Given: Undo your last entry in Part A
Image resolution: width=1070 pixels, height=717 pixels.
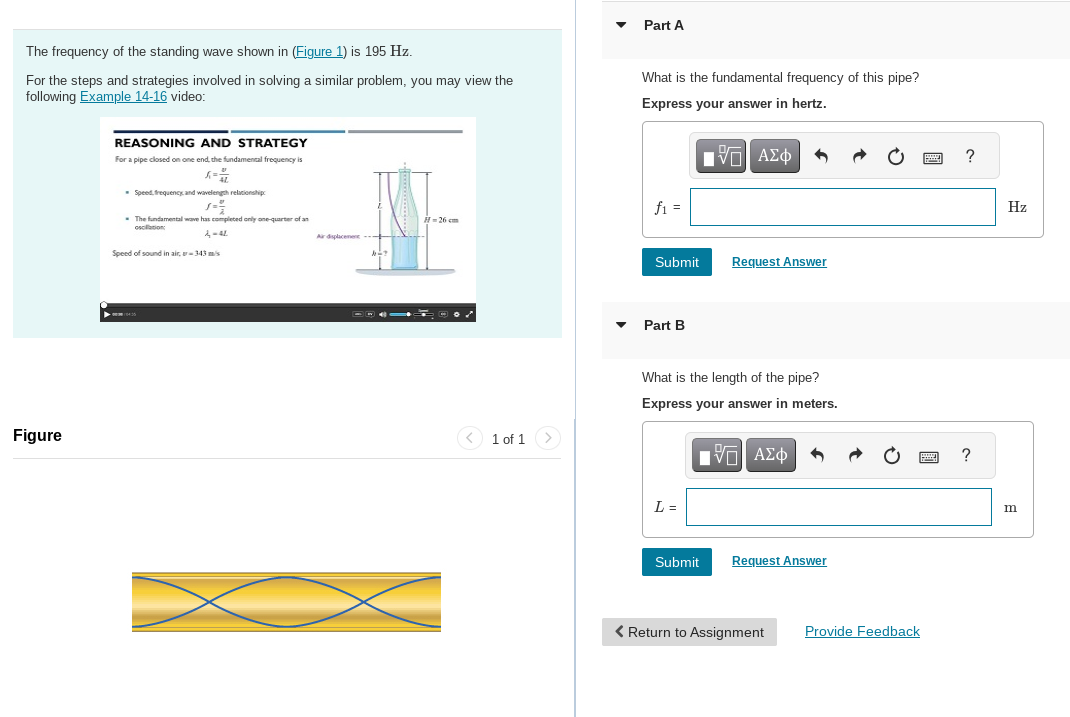Looking at the screenshot, I should 822,156.
